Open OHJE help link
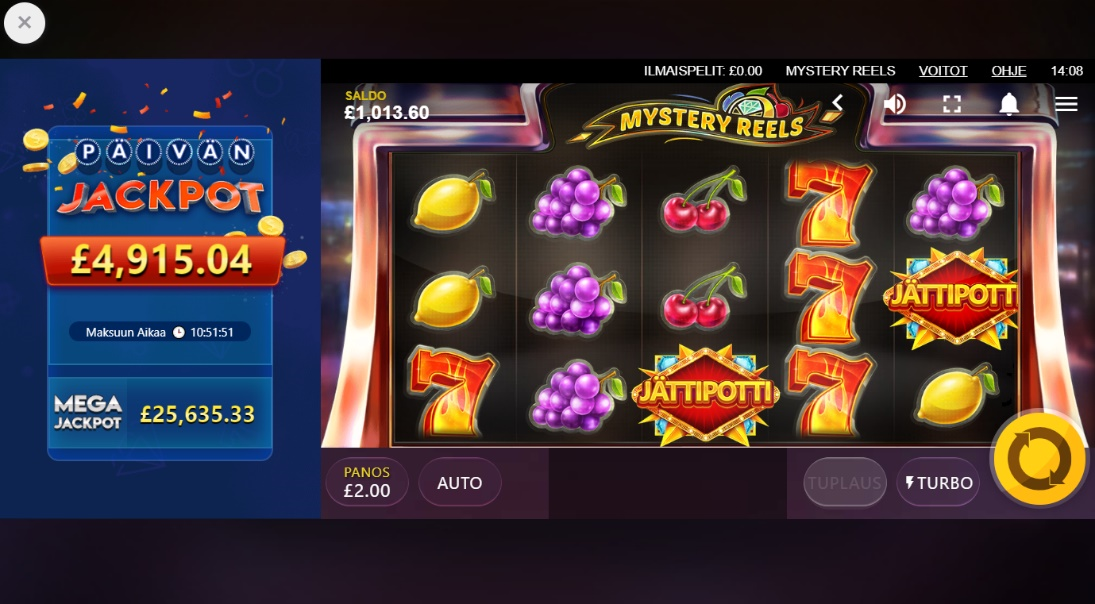Viewport: 1095px width, 604px height. (x=1008, y=71)
